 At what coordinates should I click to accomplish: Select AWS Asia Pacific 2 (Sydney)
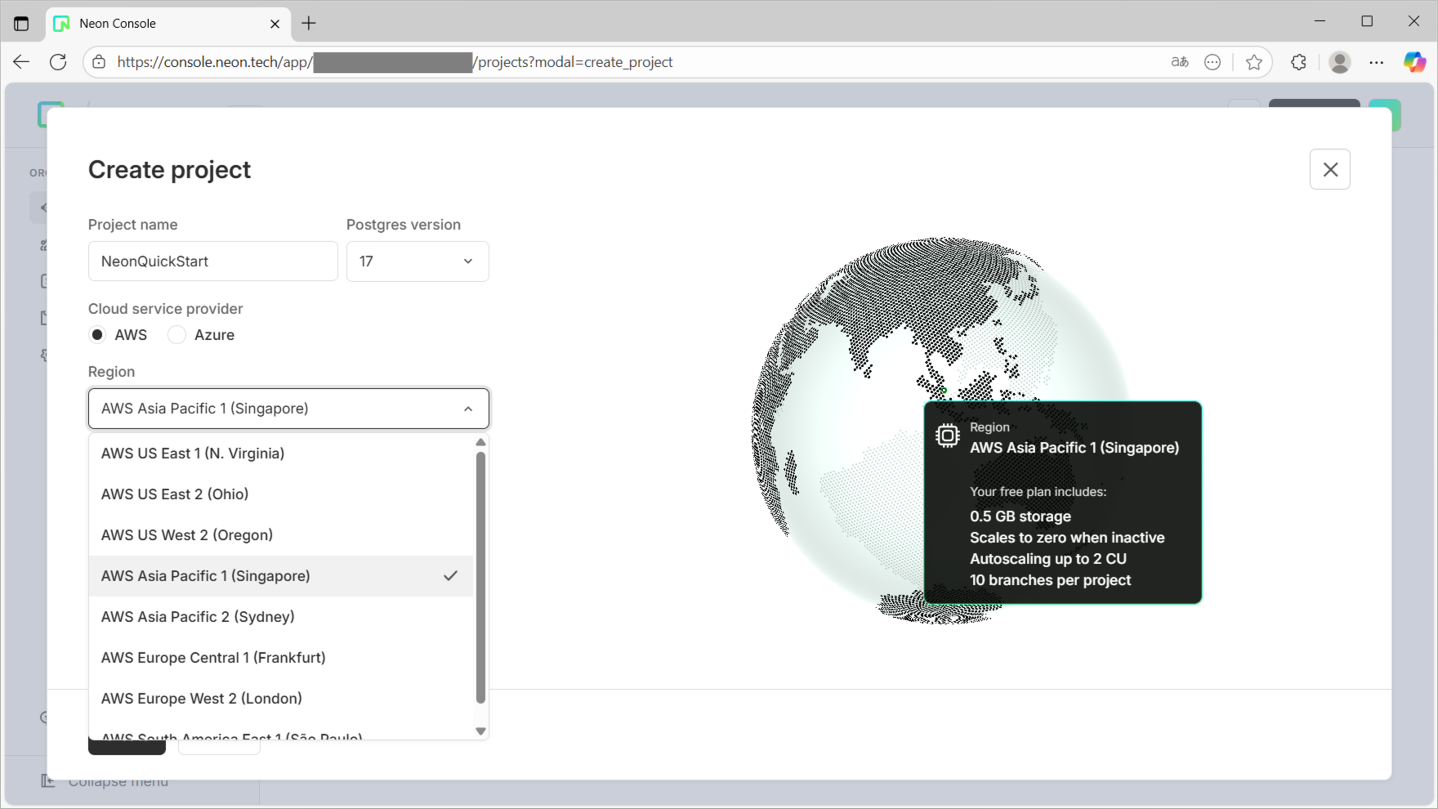(198, 617)
